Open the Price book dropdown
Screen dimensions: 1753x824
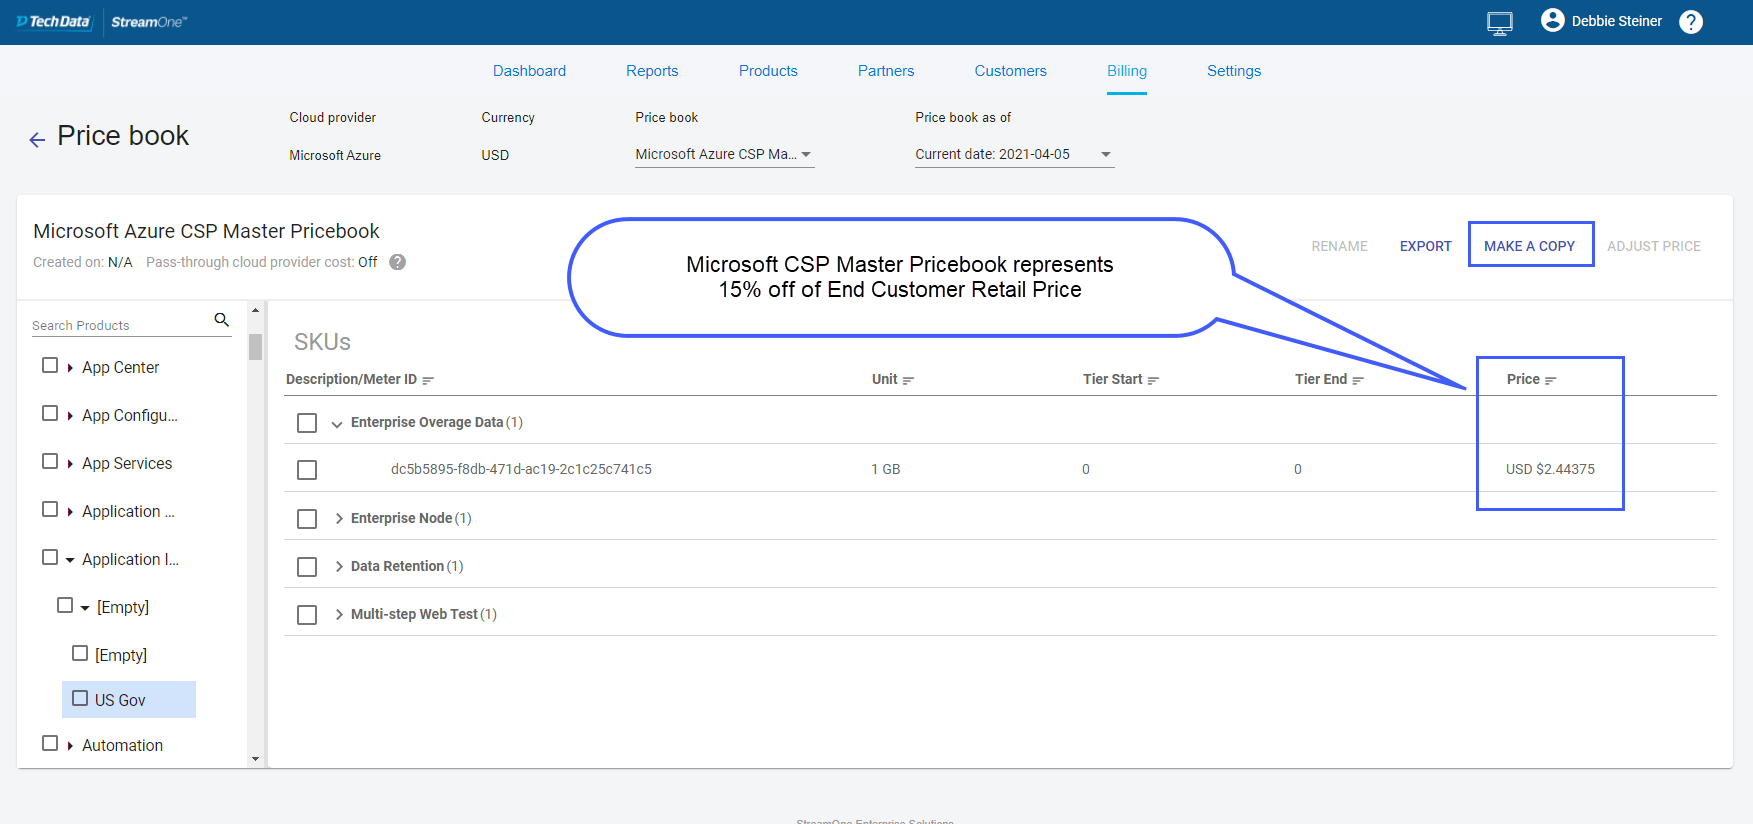click(724, 154)
